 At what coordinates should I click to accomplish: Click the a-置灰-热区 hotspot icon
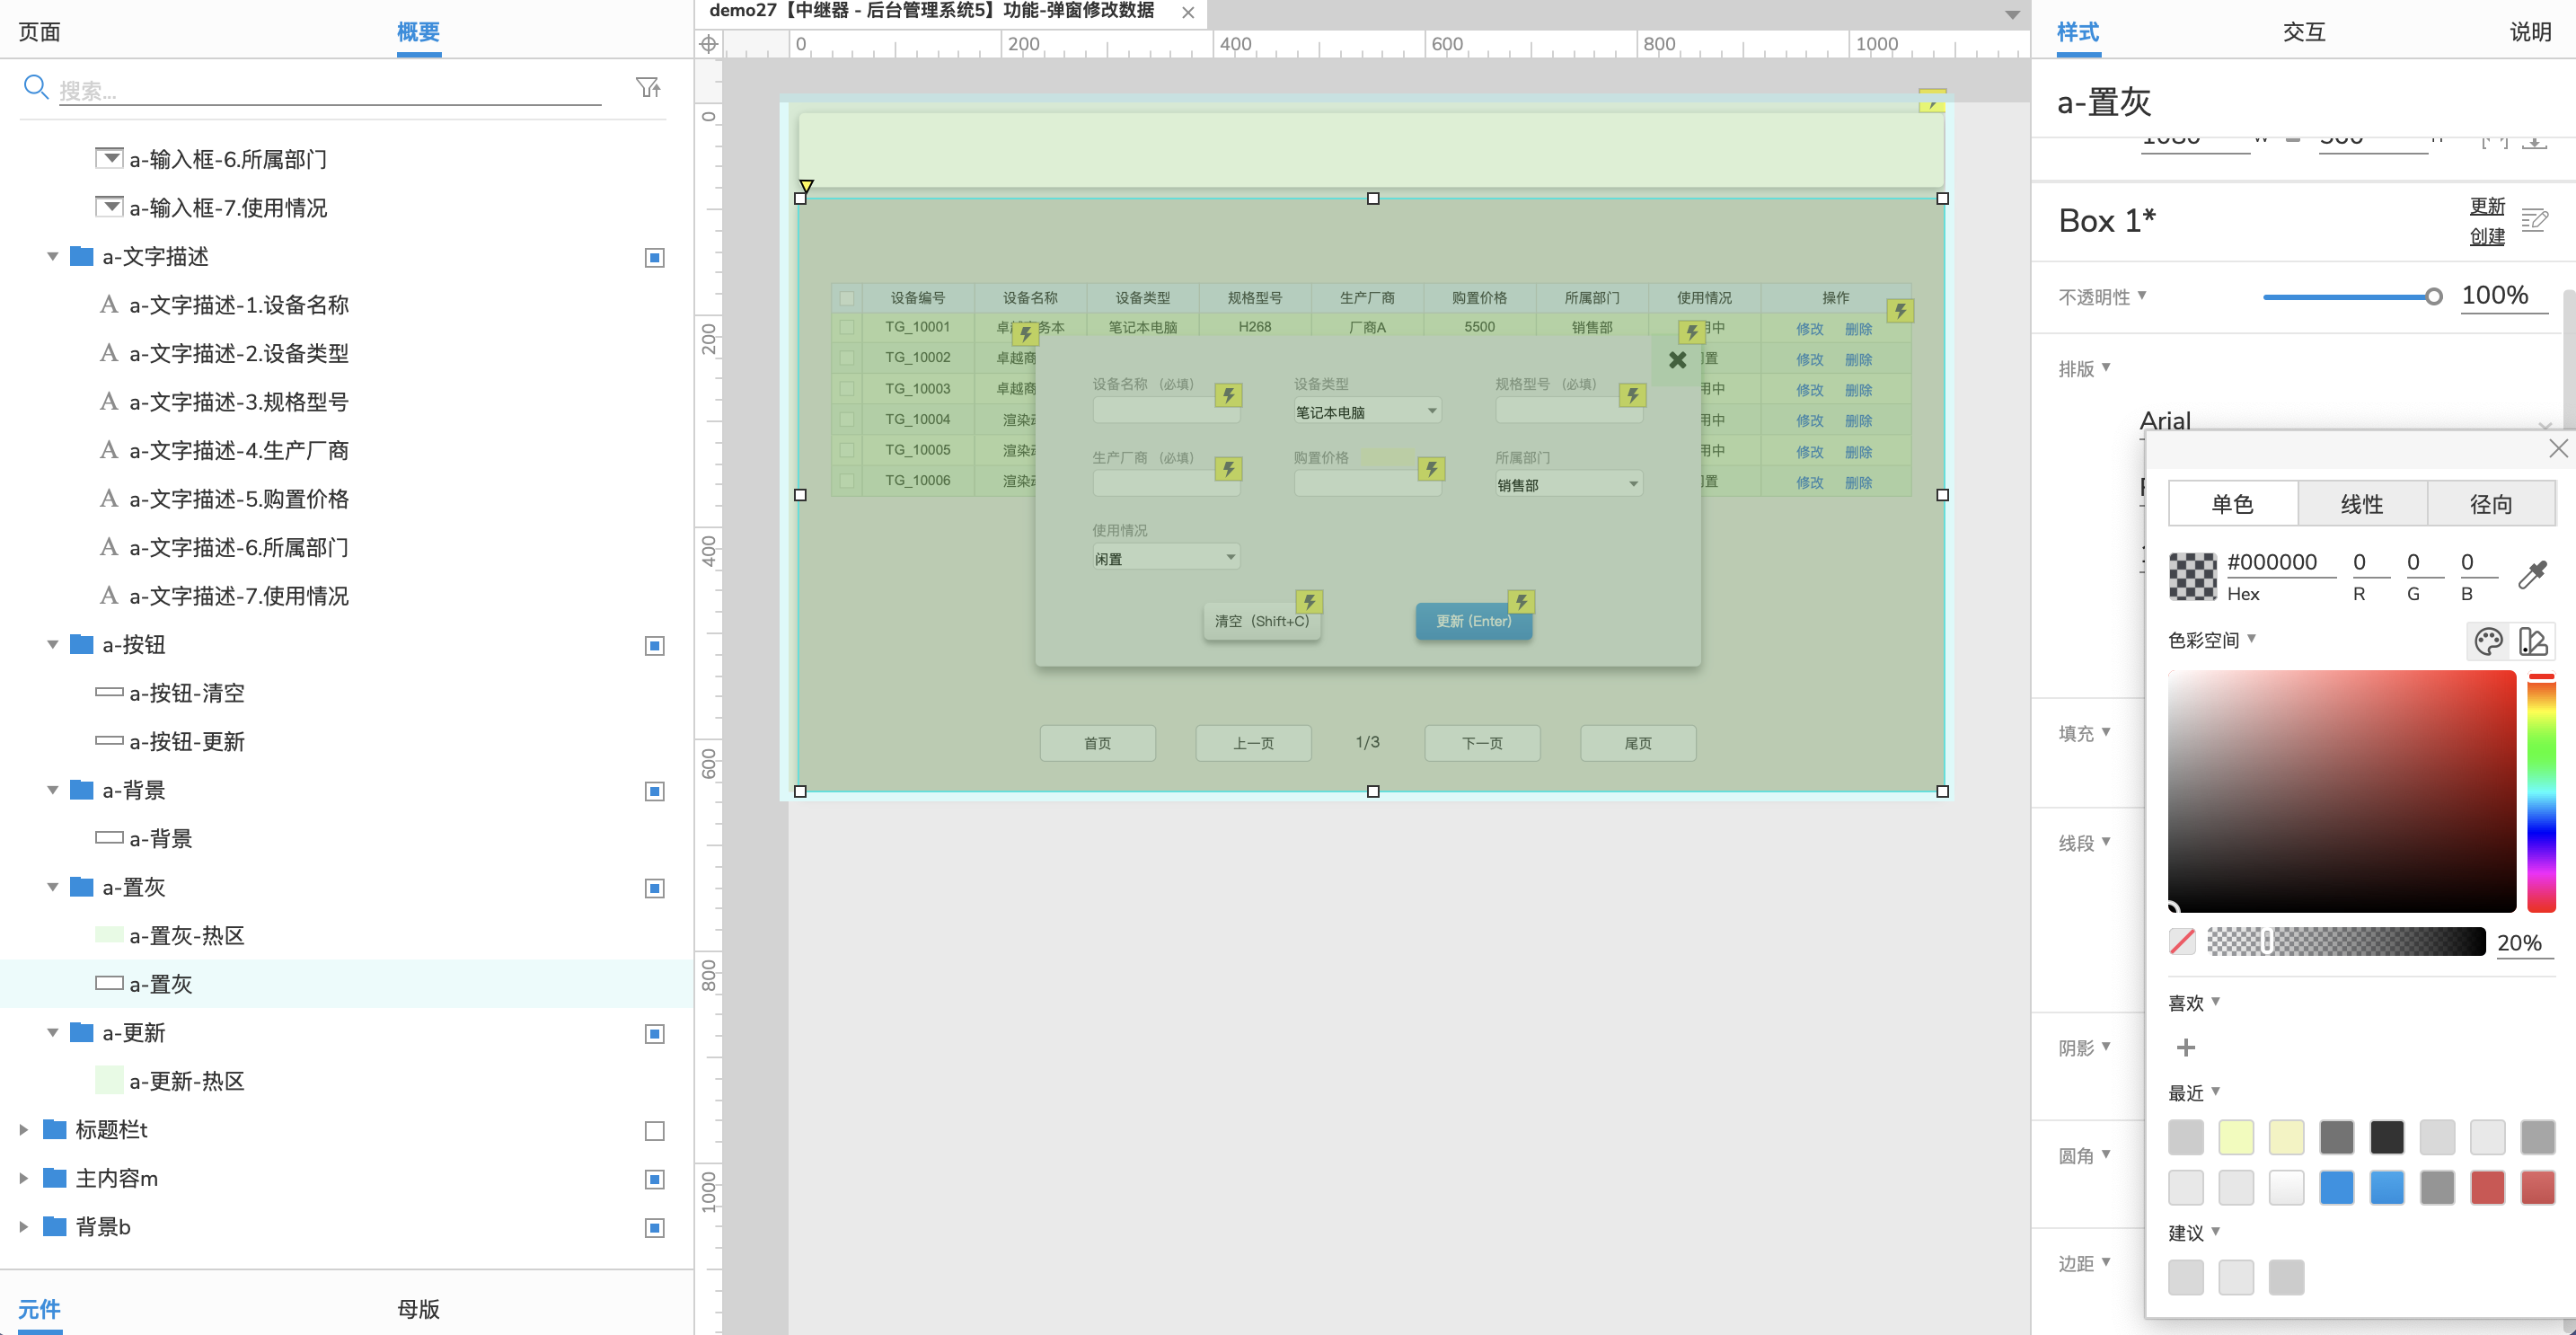click(109, 935)
